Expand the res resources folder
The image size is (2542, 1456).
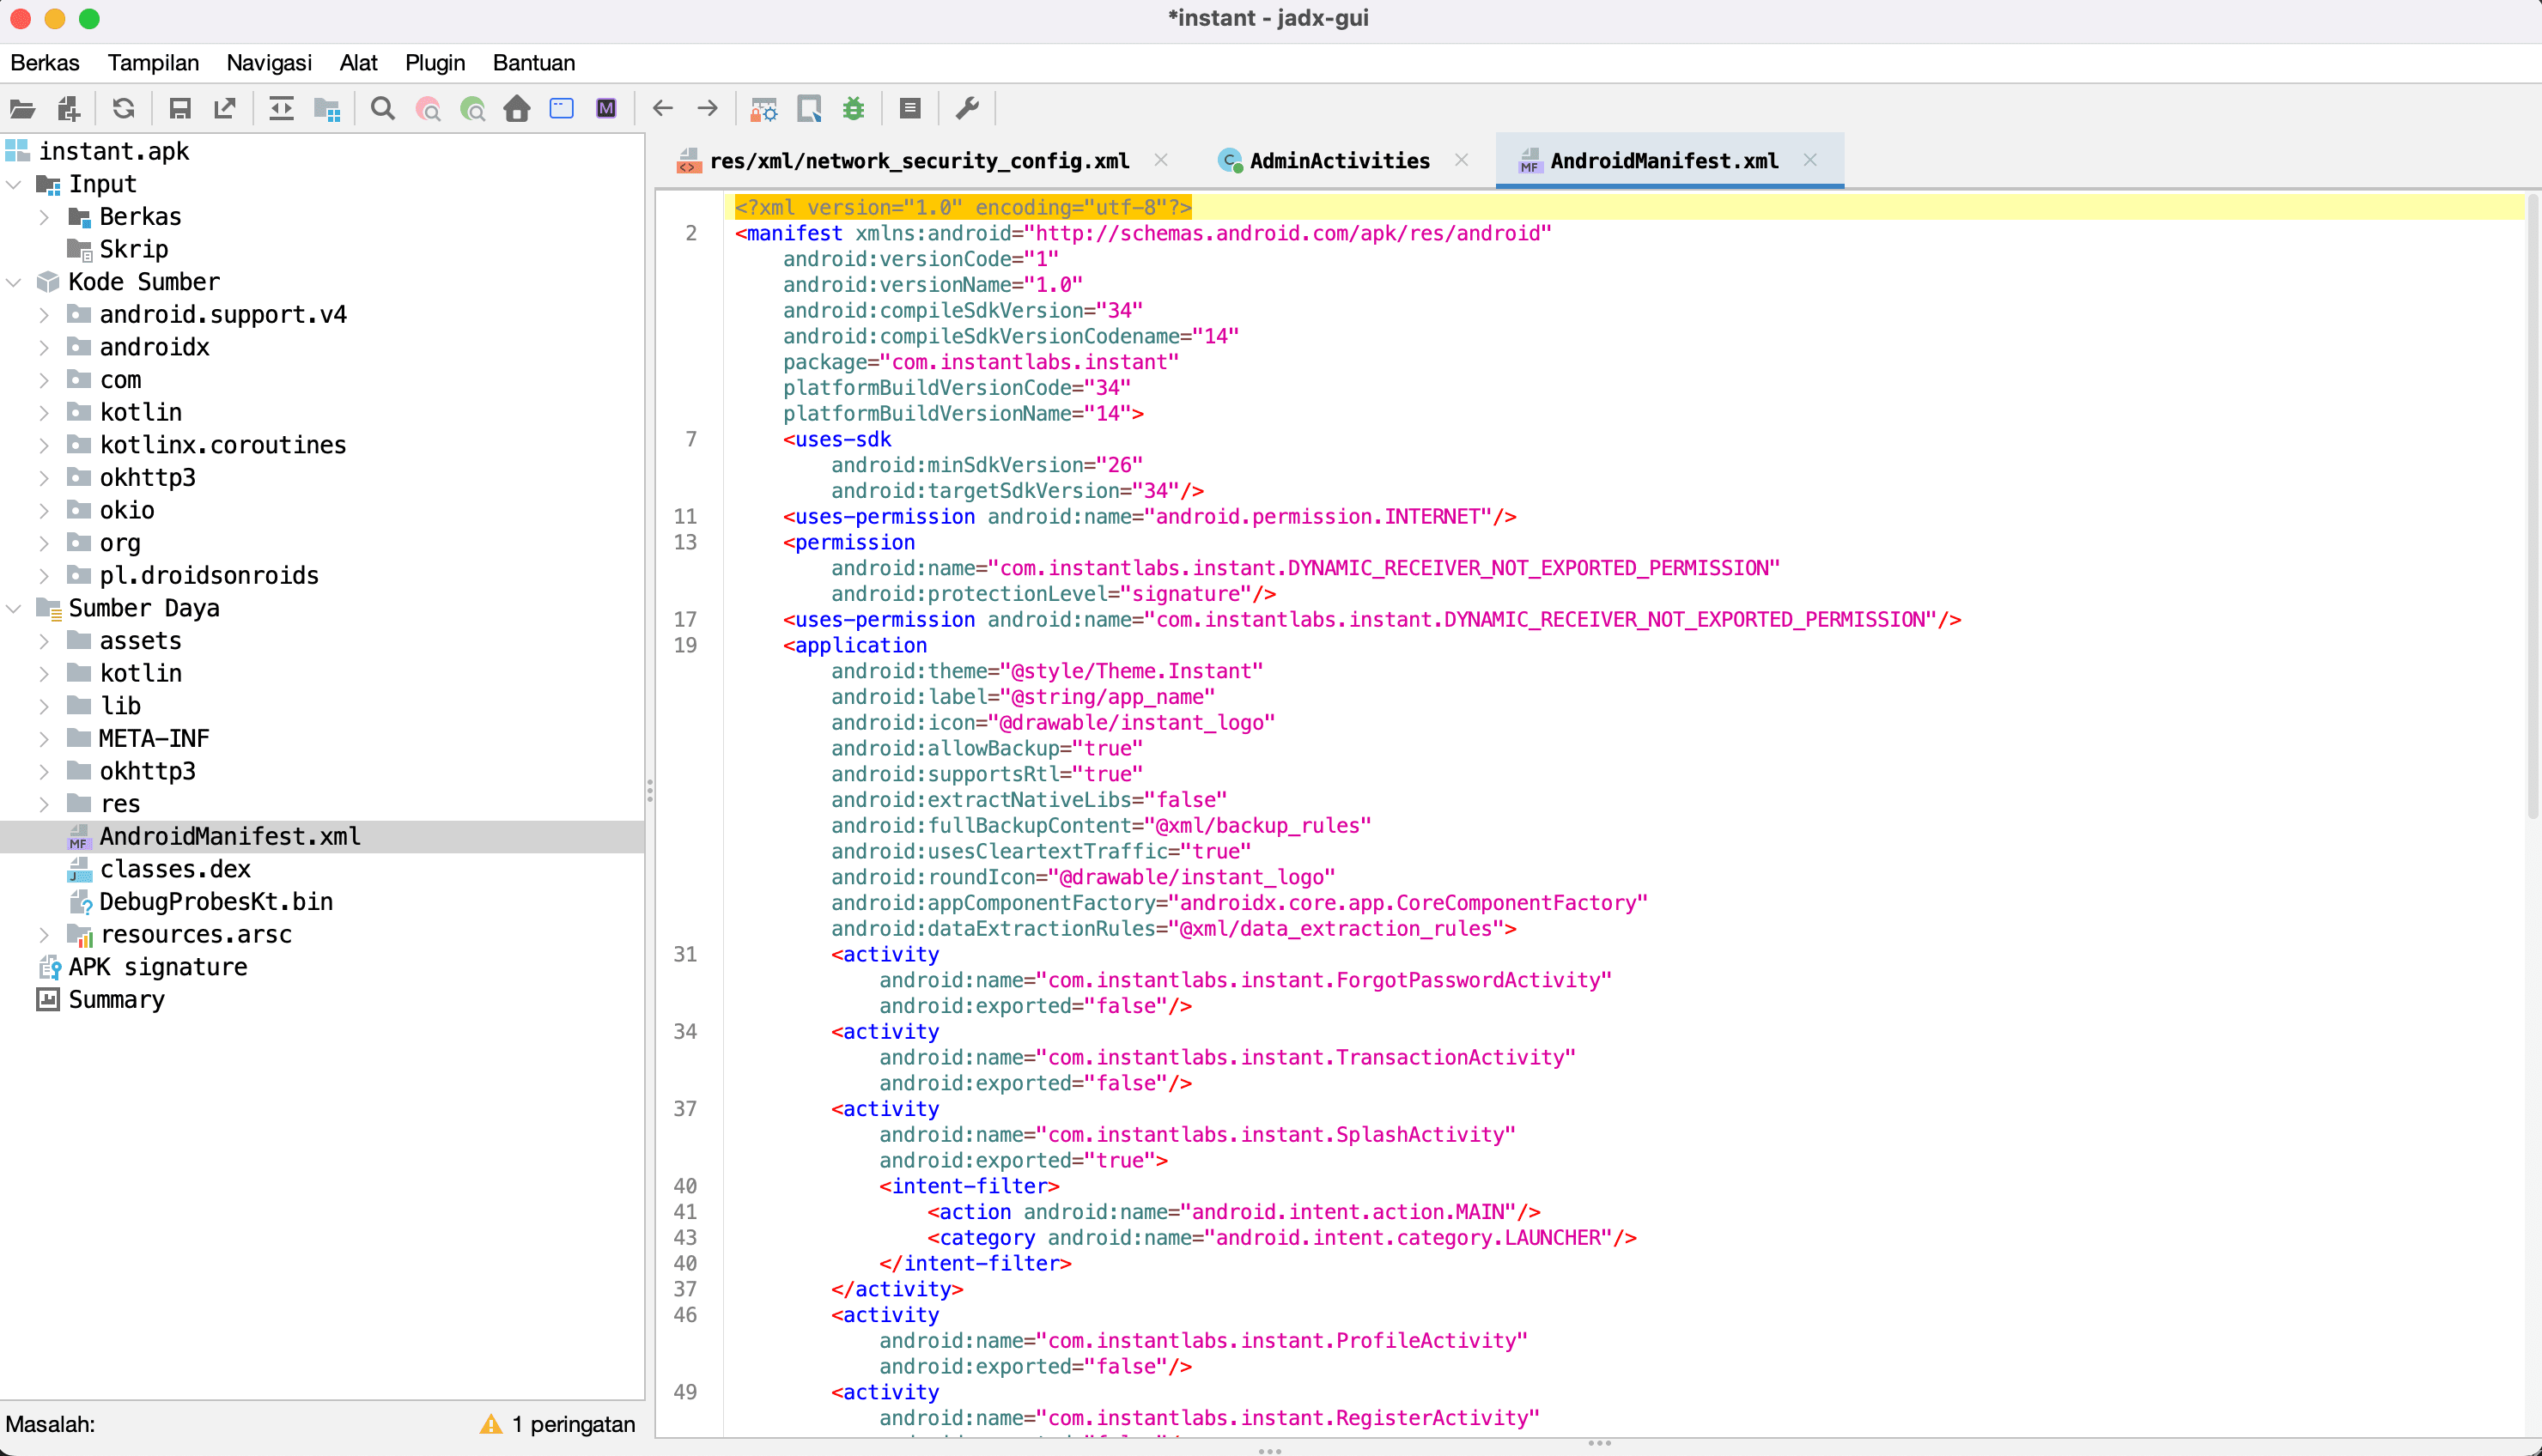click(x=44, y=804)
